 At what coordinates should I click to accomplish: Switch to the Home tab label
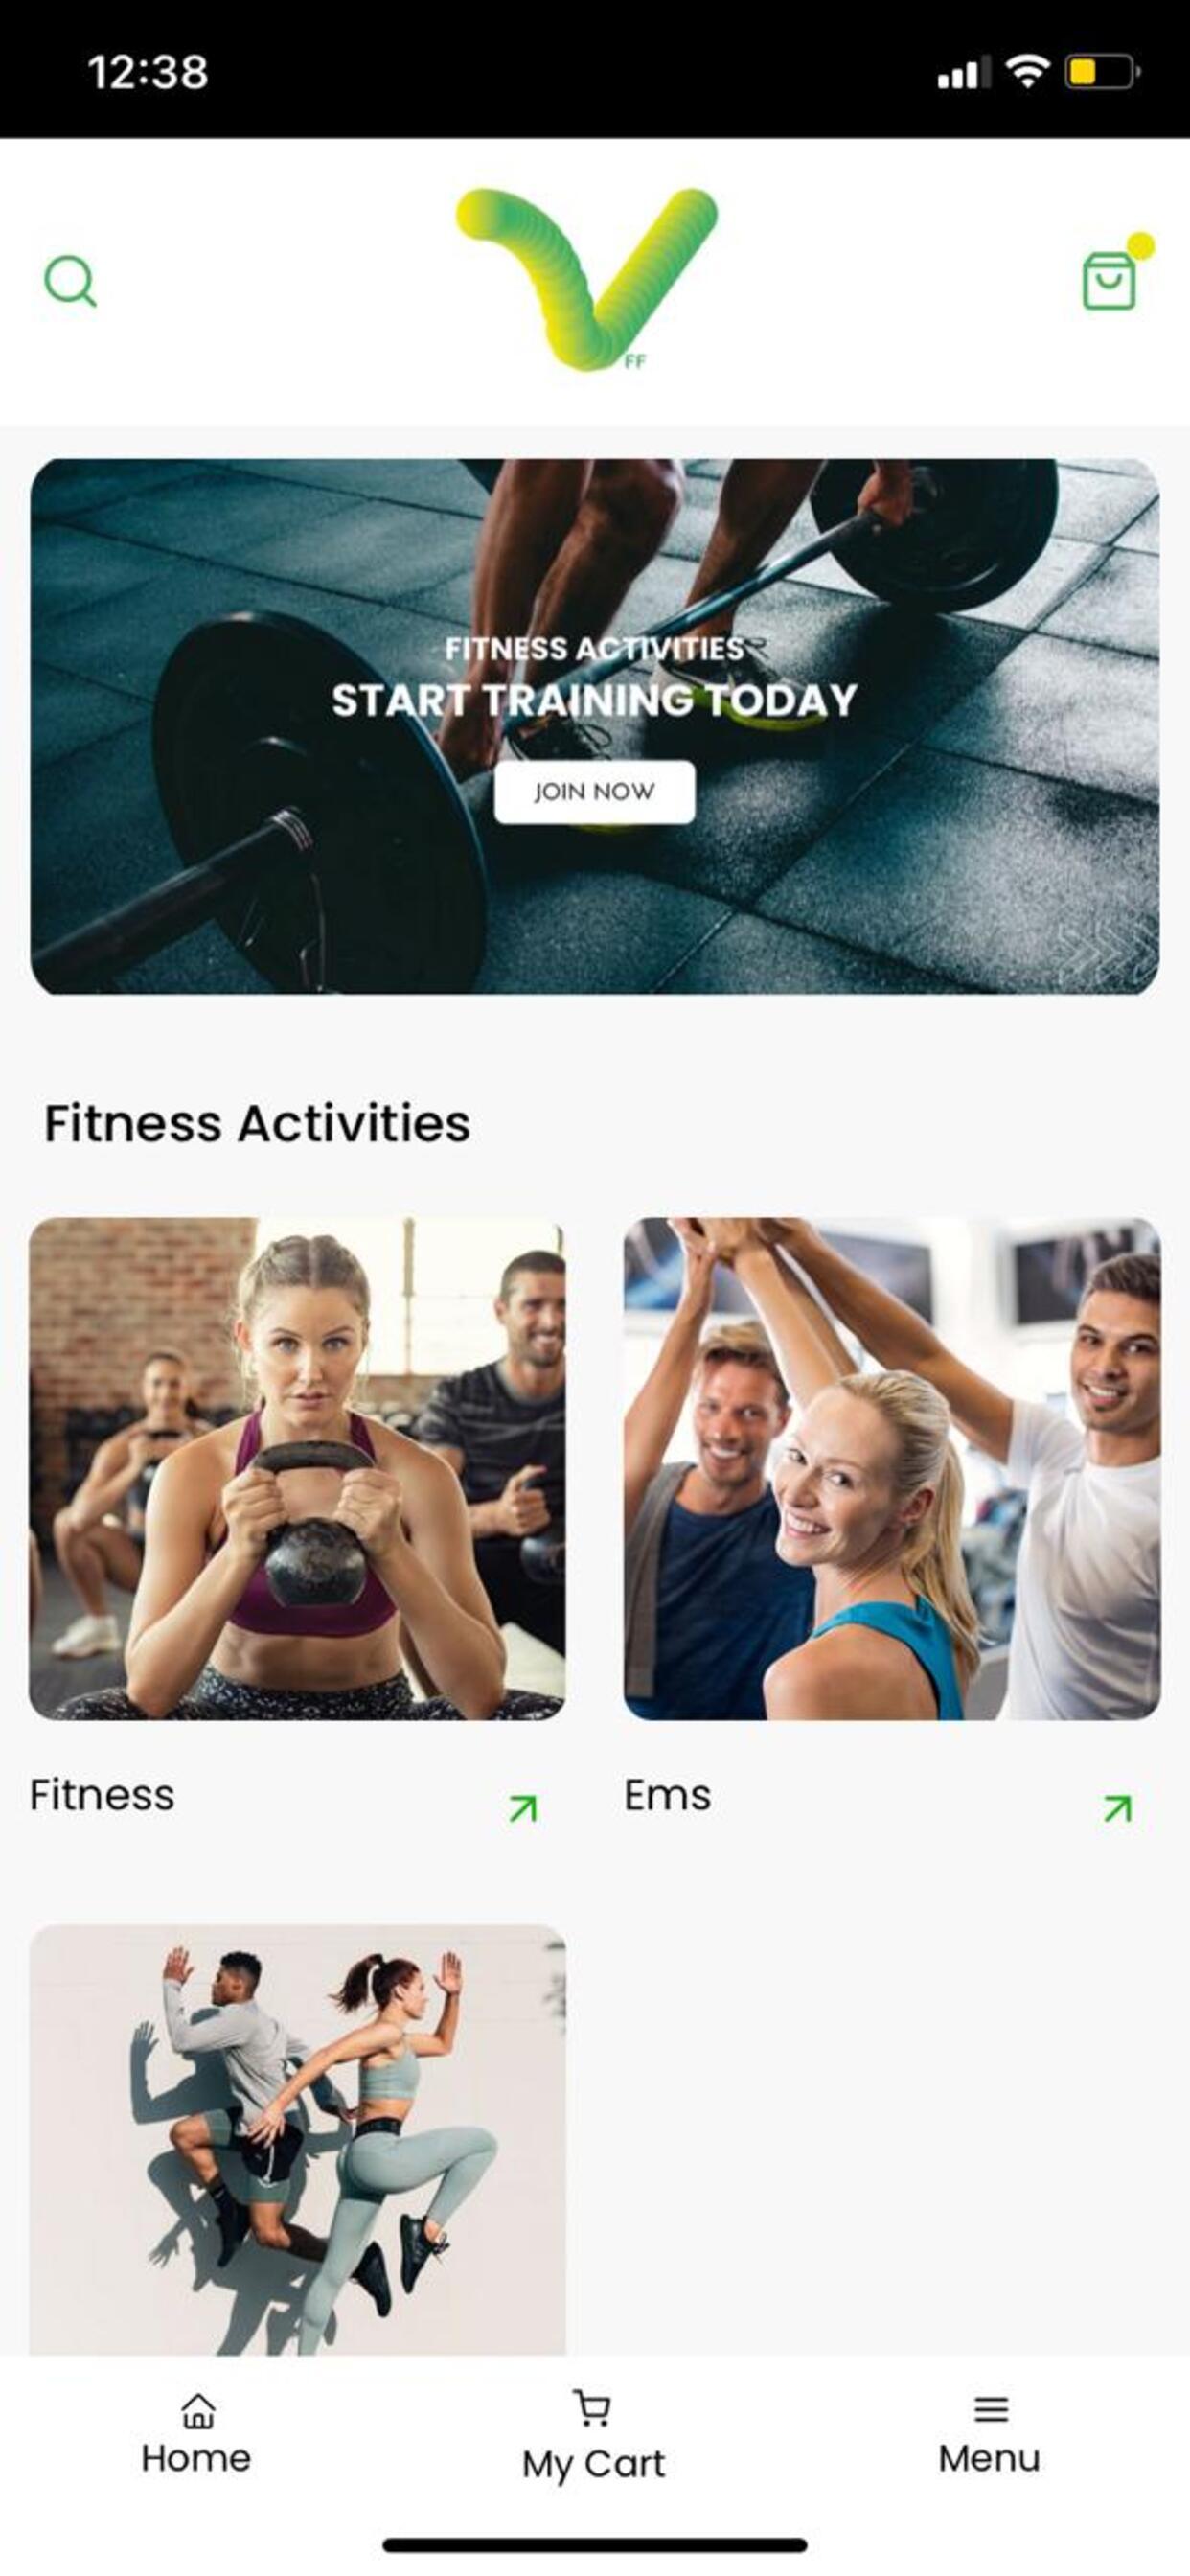(196, 2458)
